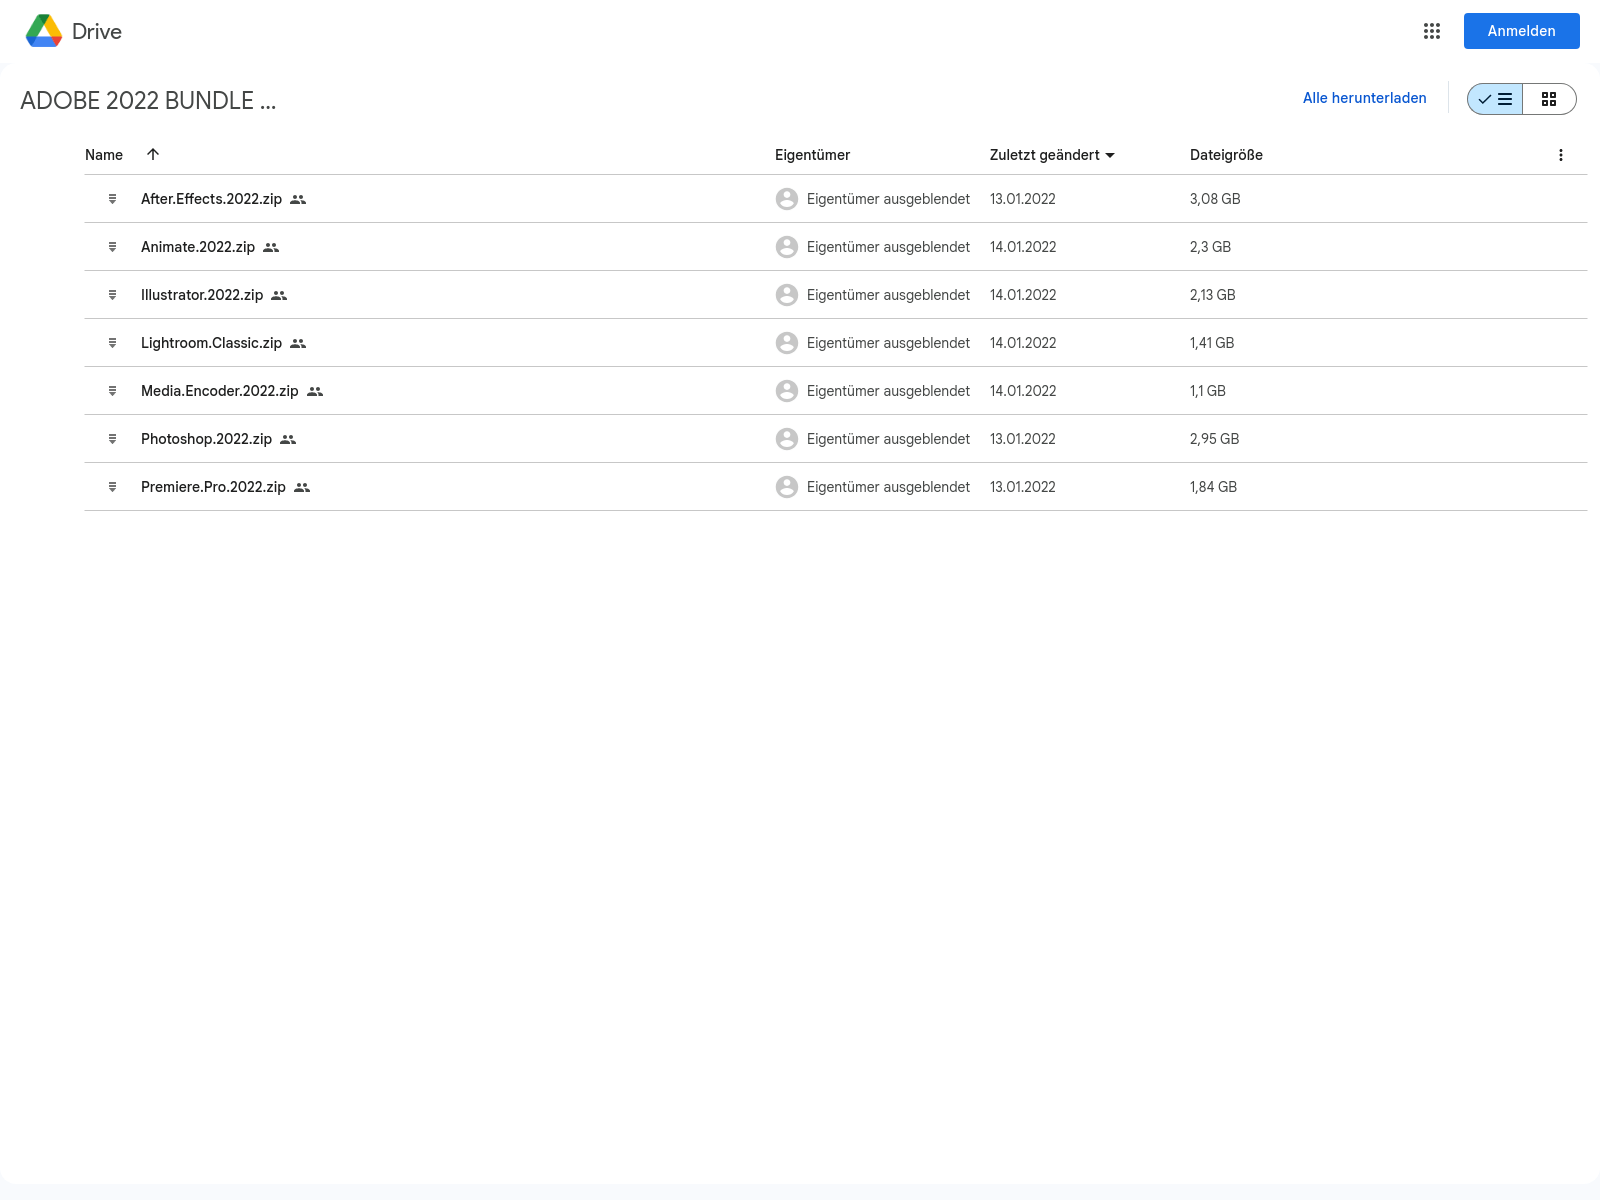Click the 1,41 GB file size
Viewport: 1600px width, 1200px height.
(x=1212, y=343)
